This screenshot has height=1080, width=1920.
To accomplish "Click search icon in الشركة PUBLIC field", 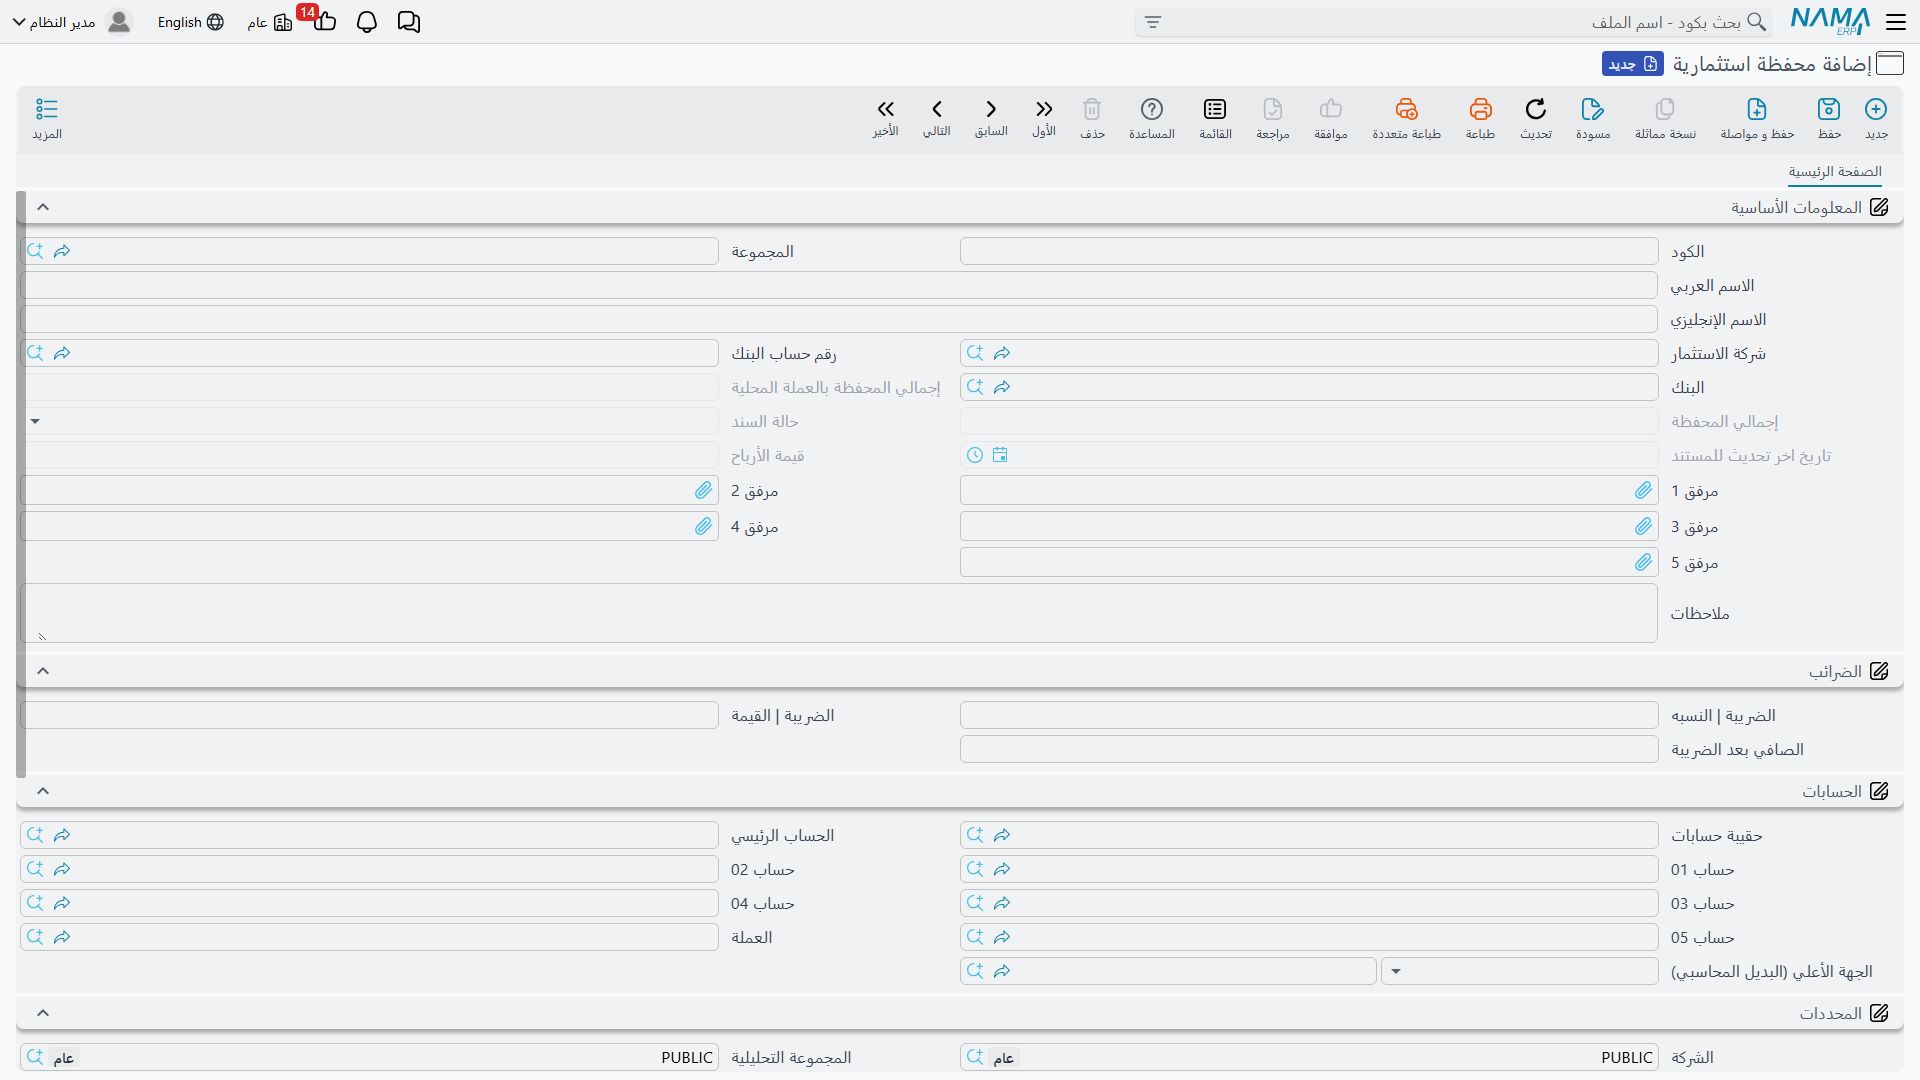I will [975, 1057].
